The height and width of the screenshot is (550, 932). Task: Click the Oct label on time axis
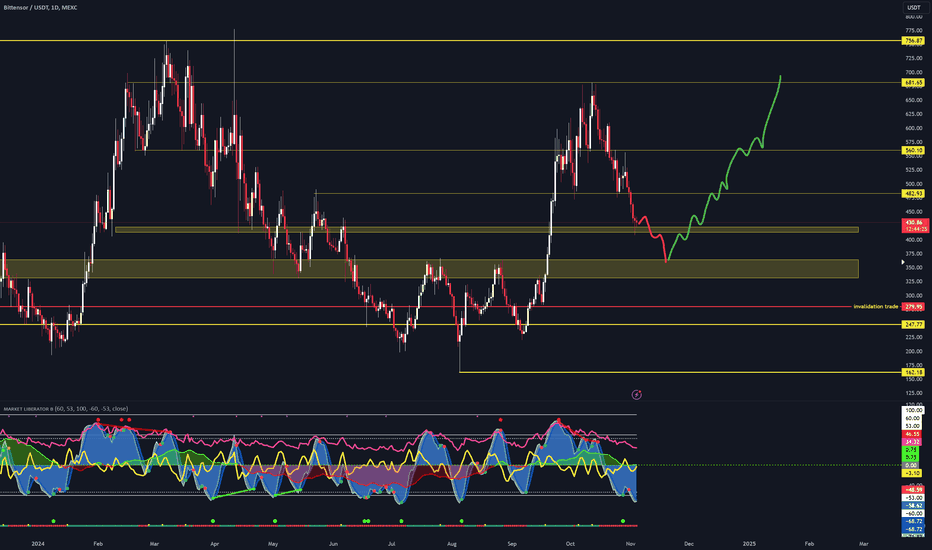[x=570, y=543]
